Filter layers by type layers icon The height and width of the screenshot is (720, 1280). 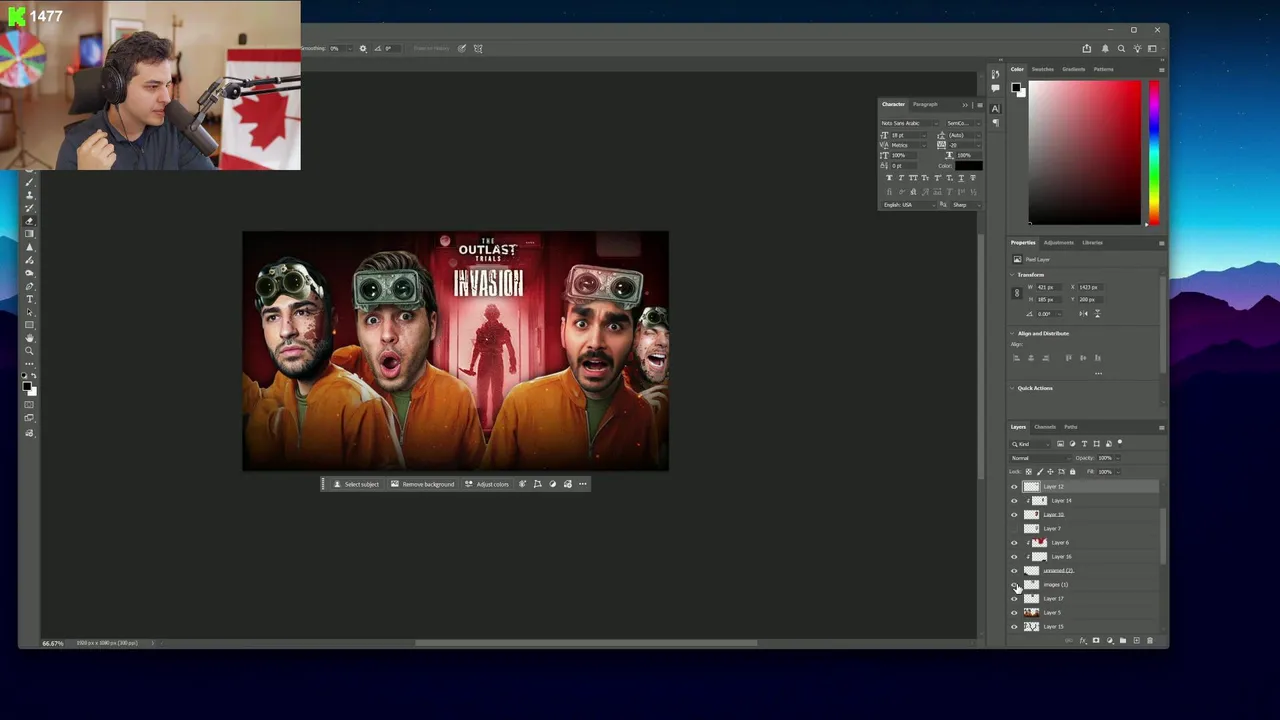1084,444
